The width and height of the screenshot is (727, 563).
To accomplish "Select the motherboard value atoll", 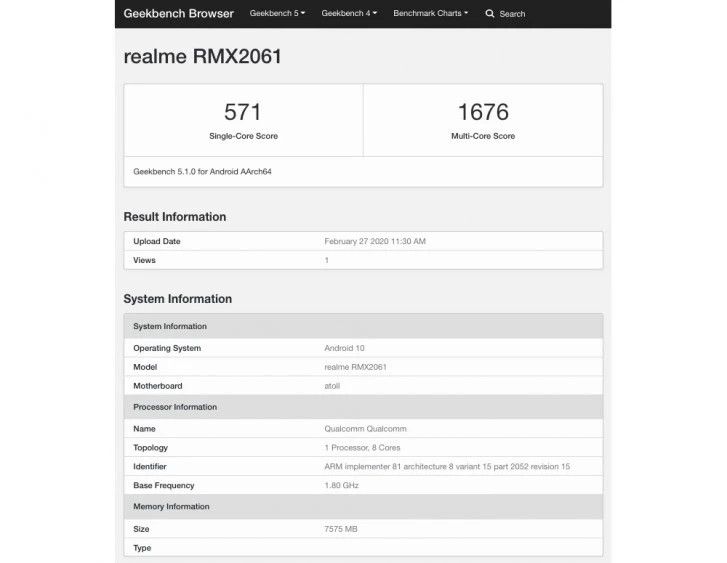I will [x=332, y=386].
